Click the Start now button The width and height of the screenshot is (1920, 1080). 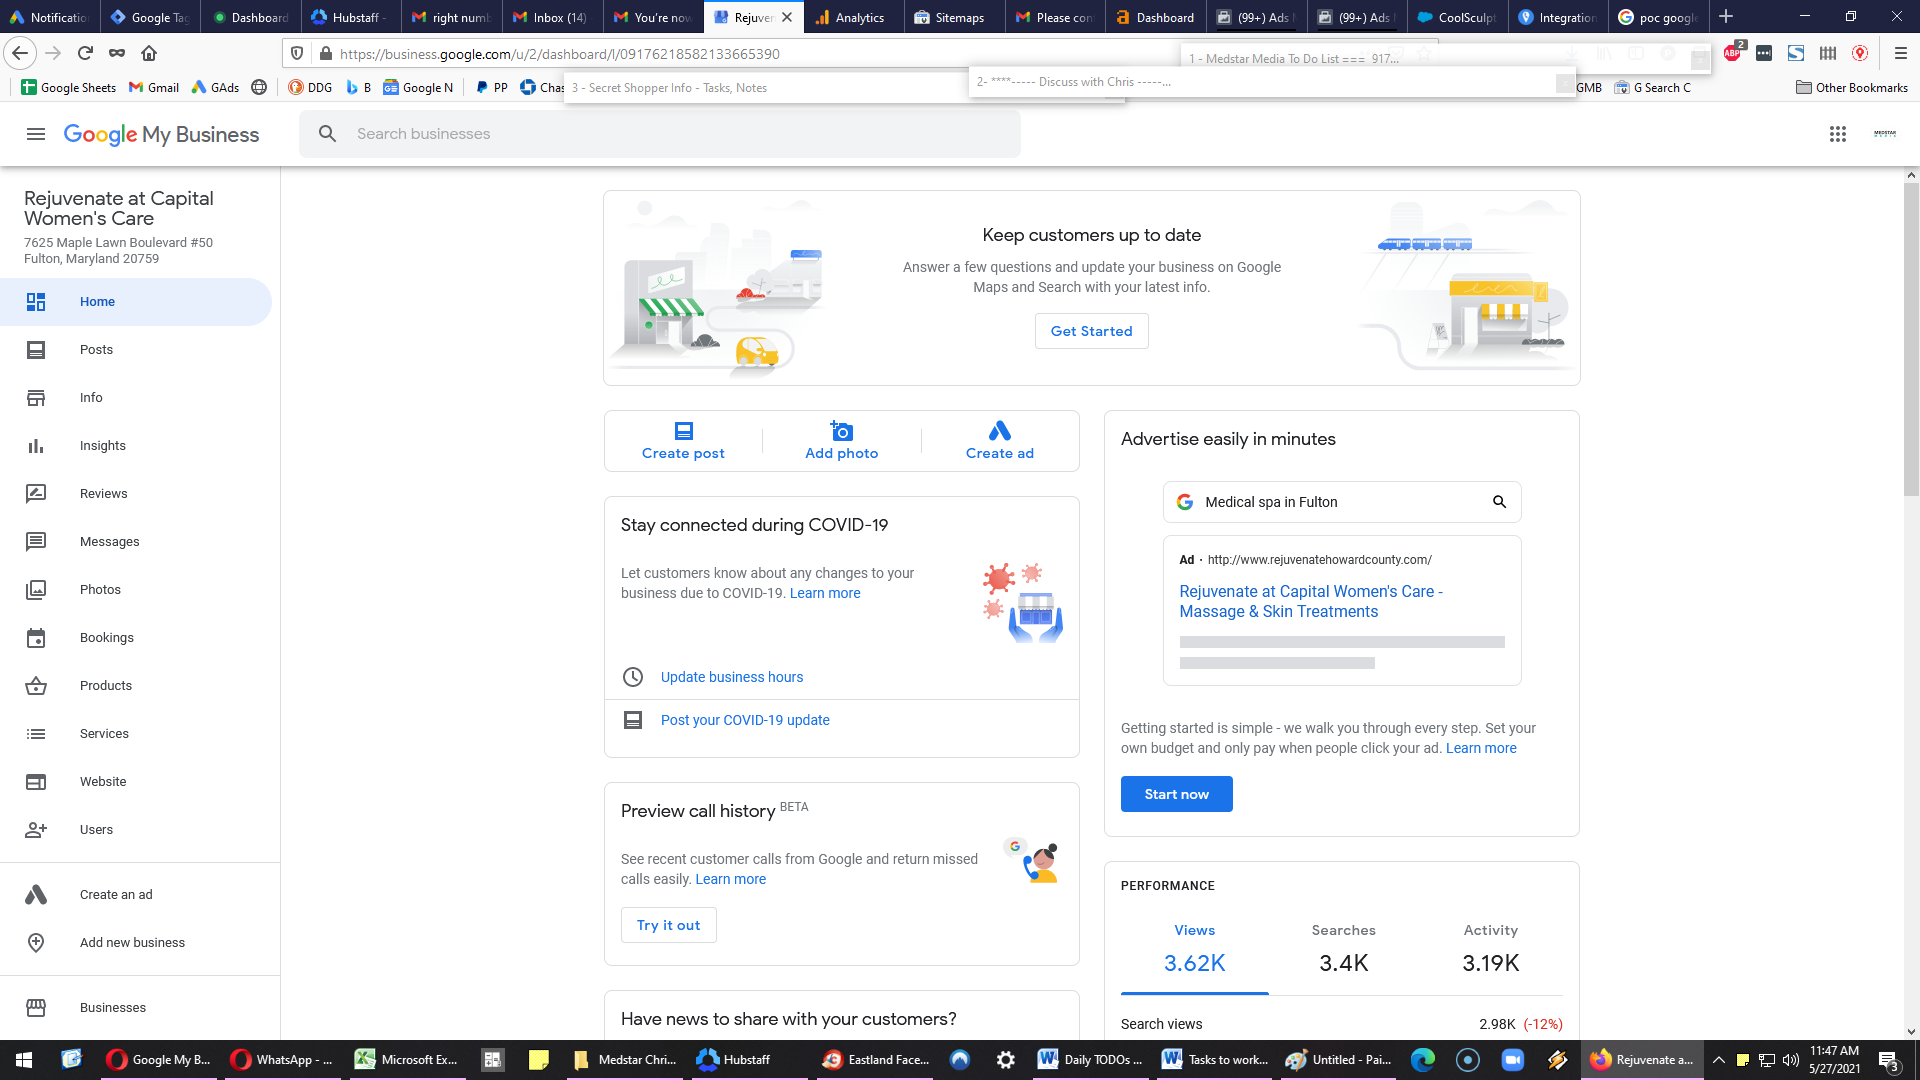[x=1177, y=794]
